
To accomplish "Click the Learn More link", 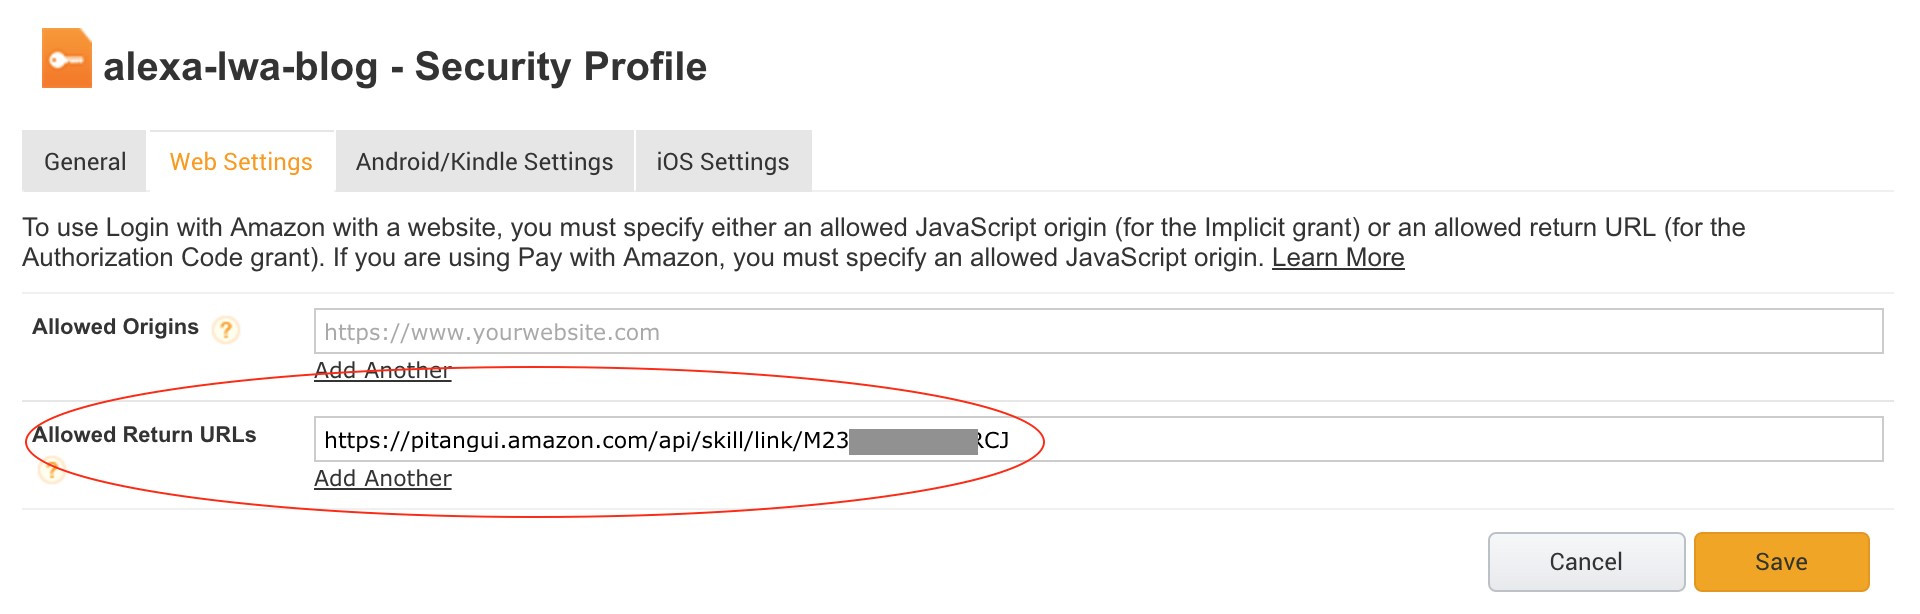I will (1338, 257).
